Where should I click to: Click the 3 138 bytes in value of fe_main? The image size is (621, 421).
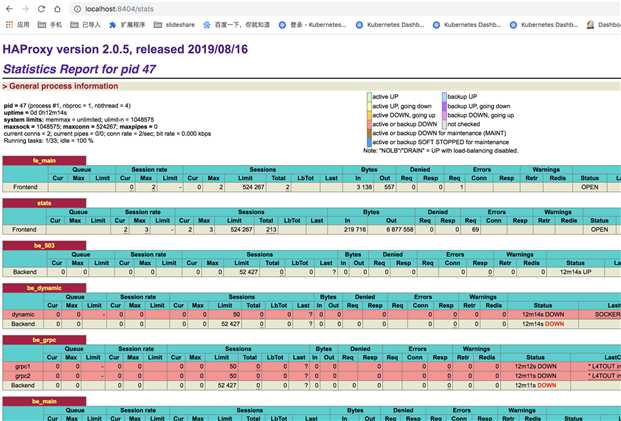click(364, 187)
